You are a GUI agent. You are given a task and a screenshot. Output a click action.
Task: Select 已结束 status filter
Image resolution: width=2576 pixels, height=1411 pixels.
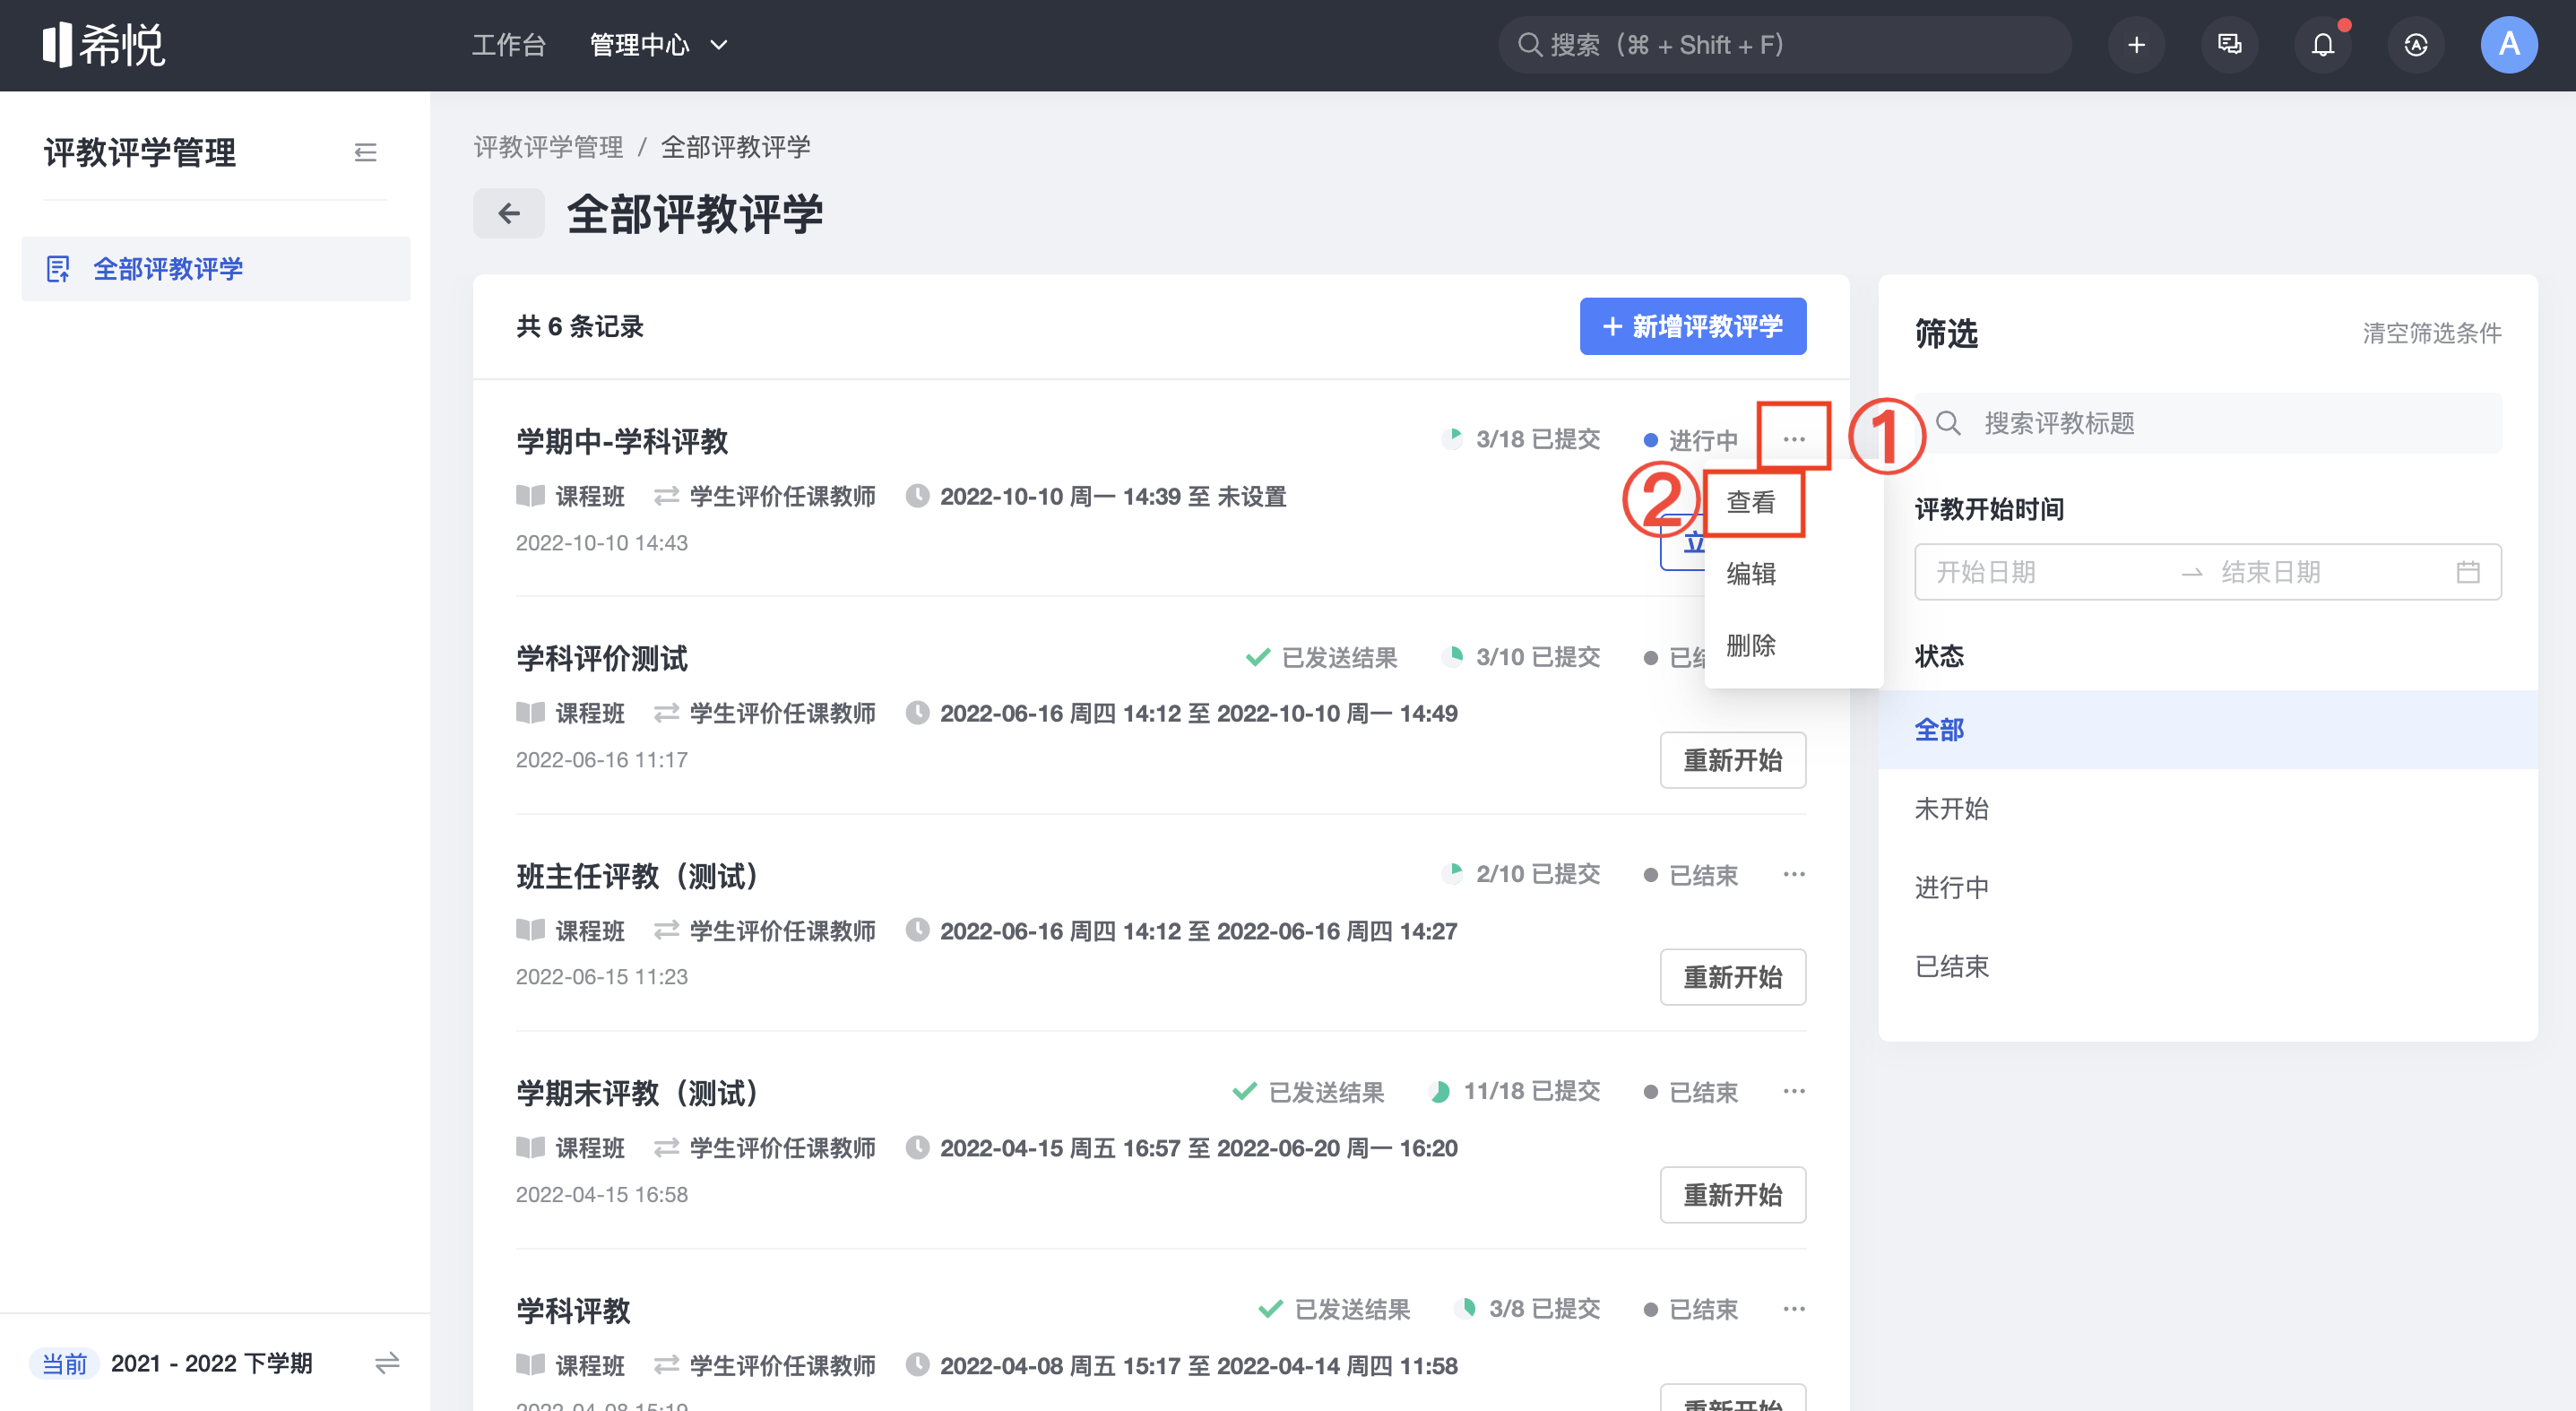pyautogui.click(x=2208, y=967)
